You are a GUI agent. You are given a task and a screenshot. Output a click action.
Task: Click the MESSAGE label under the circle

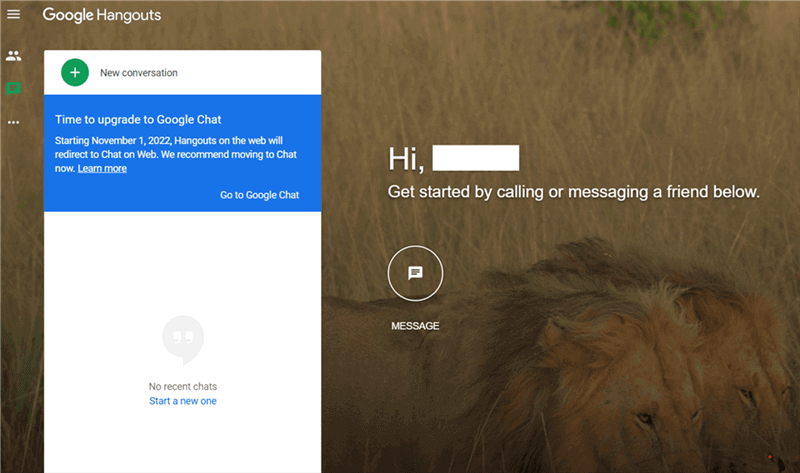tap(415, 326)
